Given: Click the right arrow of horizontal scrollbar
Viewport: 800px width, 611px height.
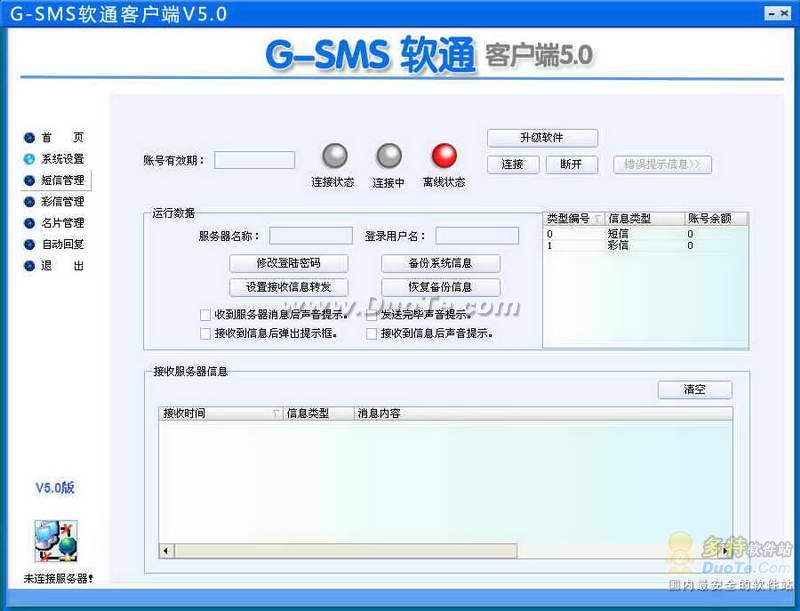Looking at the screenshot, I should (x=726, y=551).
